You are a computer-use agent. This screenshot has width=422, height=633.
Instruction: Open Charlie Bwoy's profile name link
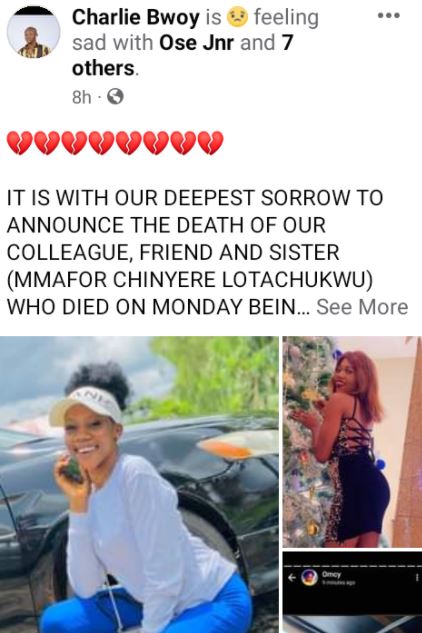pos(136,18)
